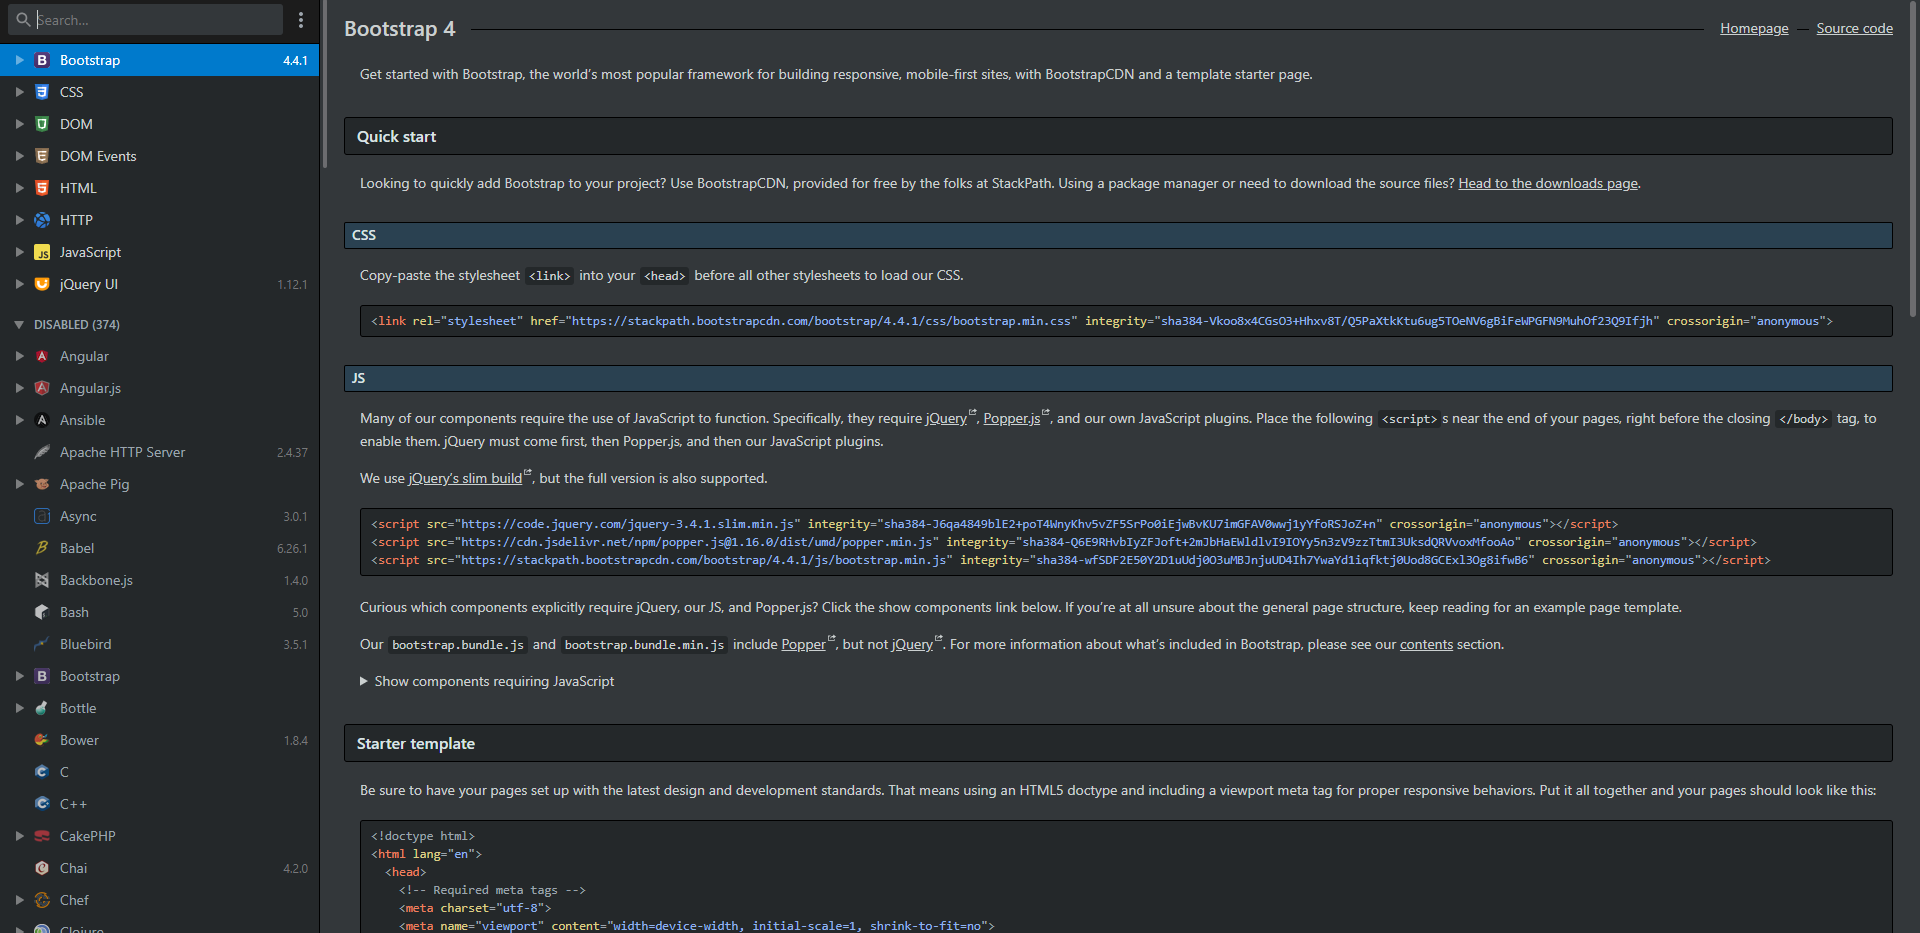Expand the DOM docs arrow

pos(19,124)
